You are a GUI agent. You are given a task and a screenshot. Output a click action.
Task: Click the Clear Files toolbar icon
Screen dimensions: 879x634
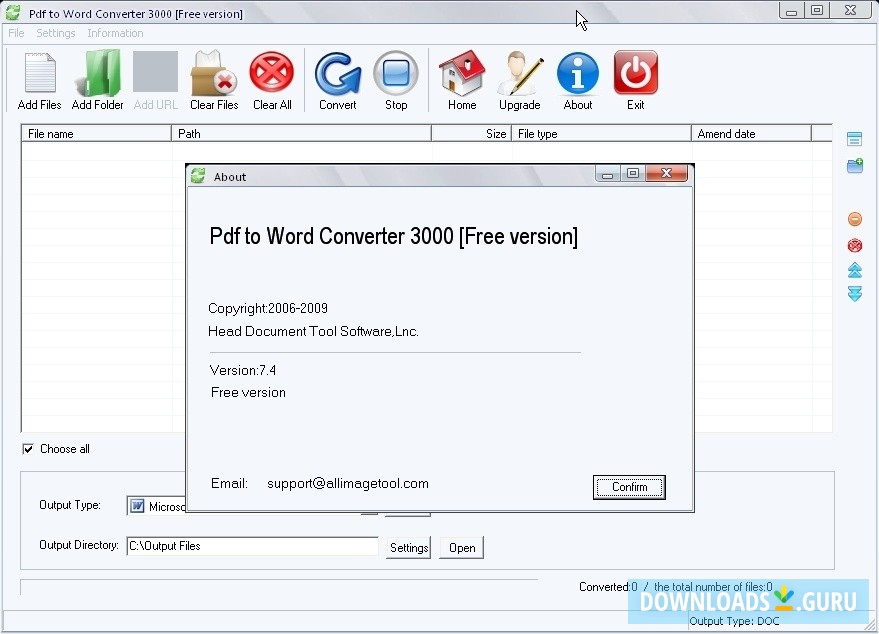pyautogui.click(x=214, y=80)
